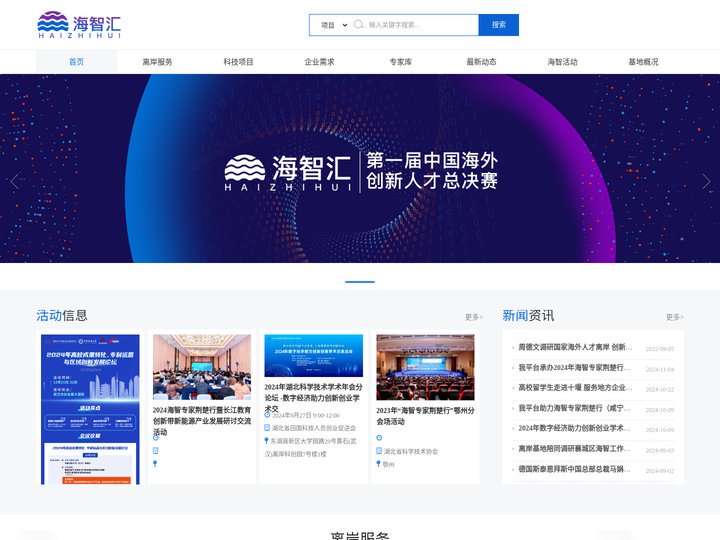Open the 2024年数字经济助力创新创业 blue banner thumbnail

[314, 355]
